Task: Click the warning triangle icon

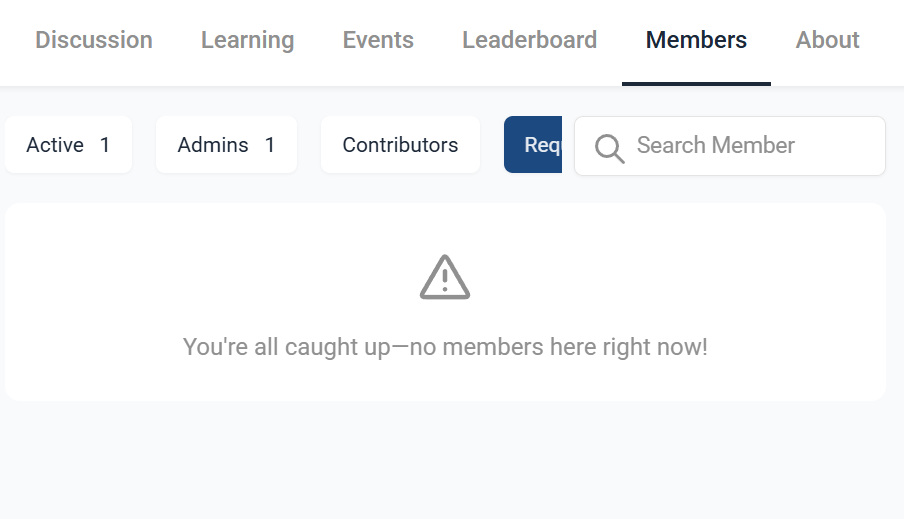Action: [445, 277]
